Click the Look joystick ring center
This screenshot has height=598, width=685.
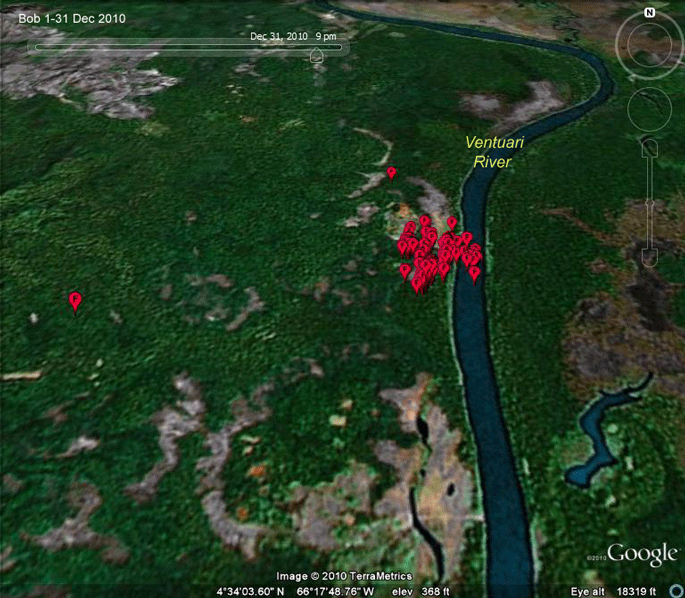click(x=649, y=44)
